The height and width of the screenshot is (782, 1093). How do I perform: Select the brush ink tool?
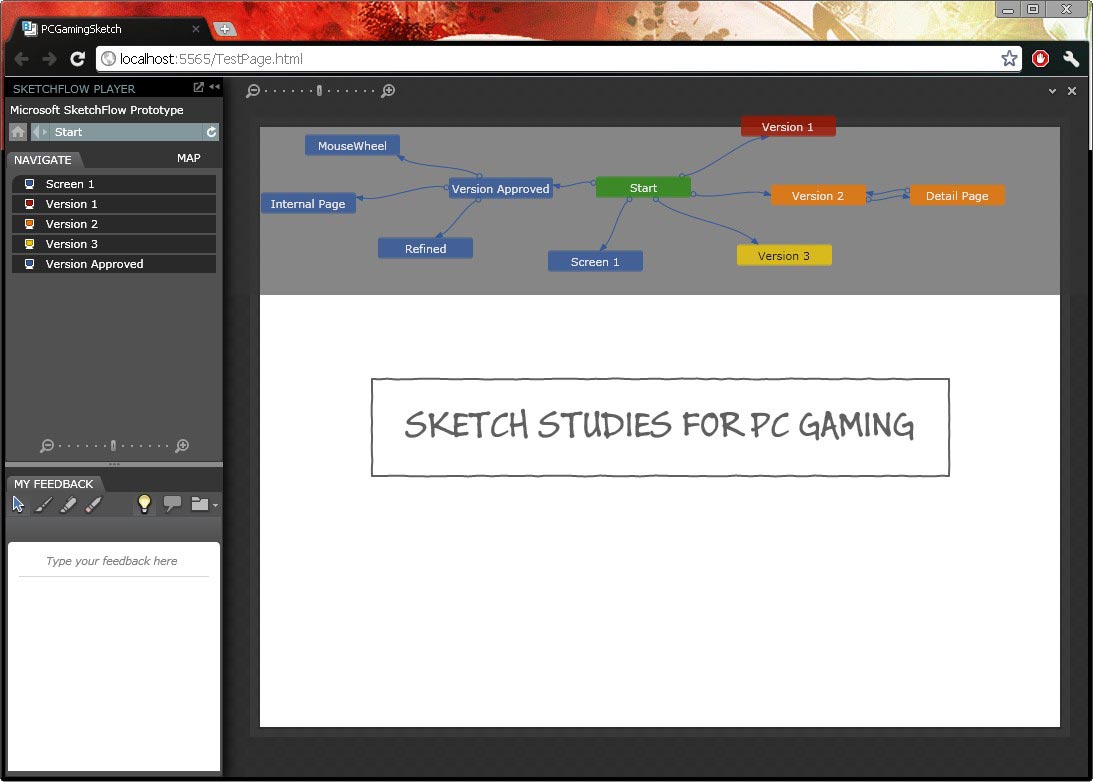(x=43, y=504)
